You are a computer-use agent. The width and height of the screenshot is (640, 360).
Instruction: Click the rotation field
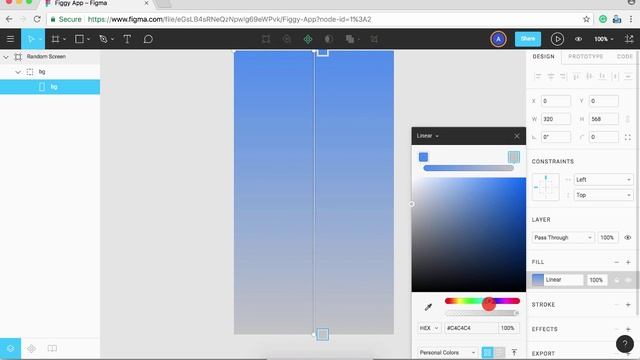tap(556, 137)
